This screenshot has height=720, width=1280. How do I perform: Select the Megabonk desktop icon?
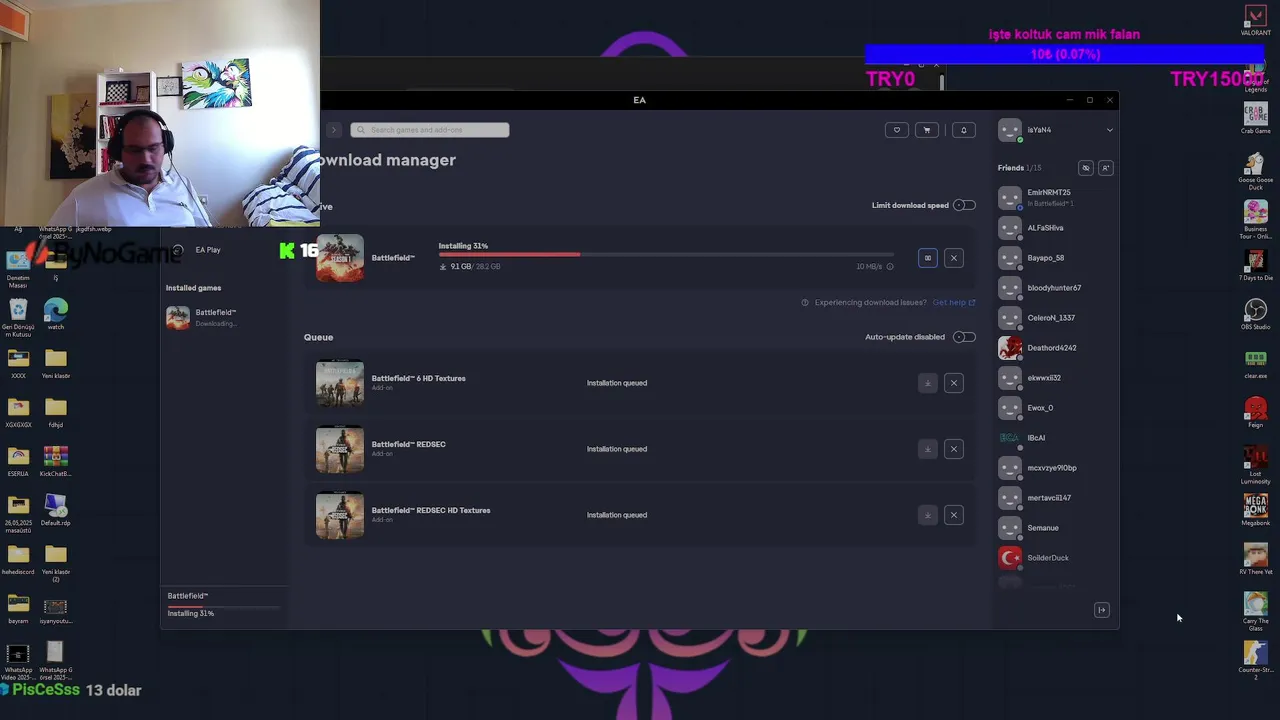coord(1255,509)
